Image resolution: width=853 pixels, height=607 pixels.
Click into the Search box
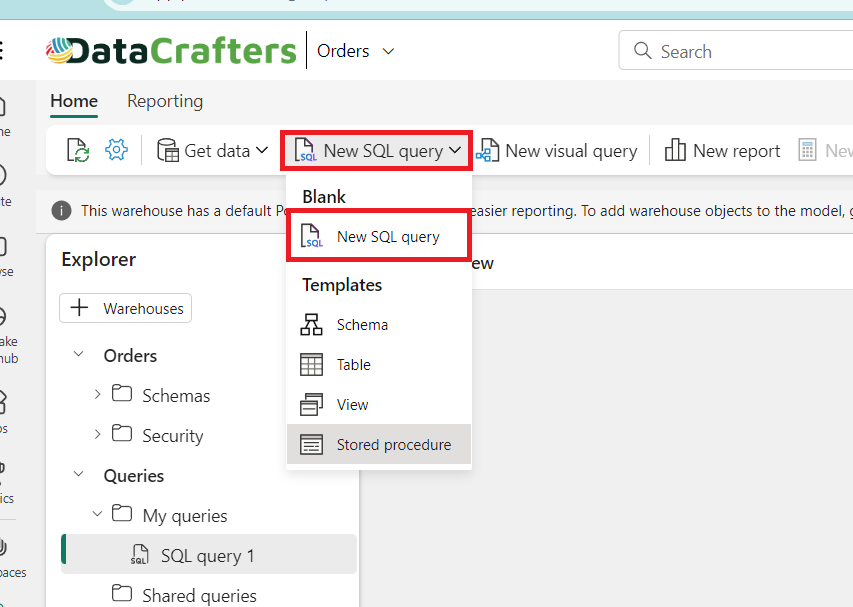point(740,51)
